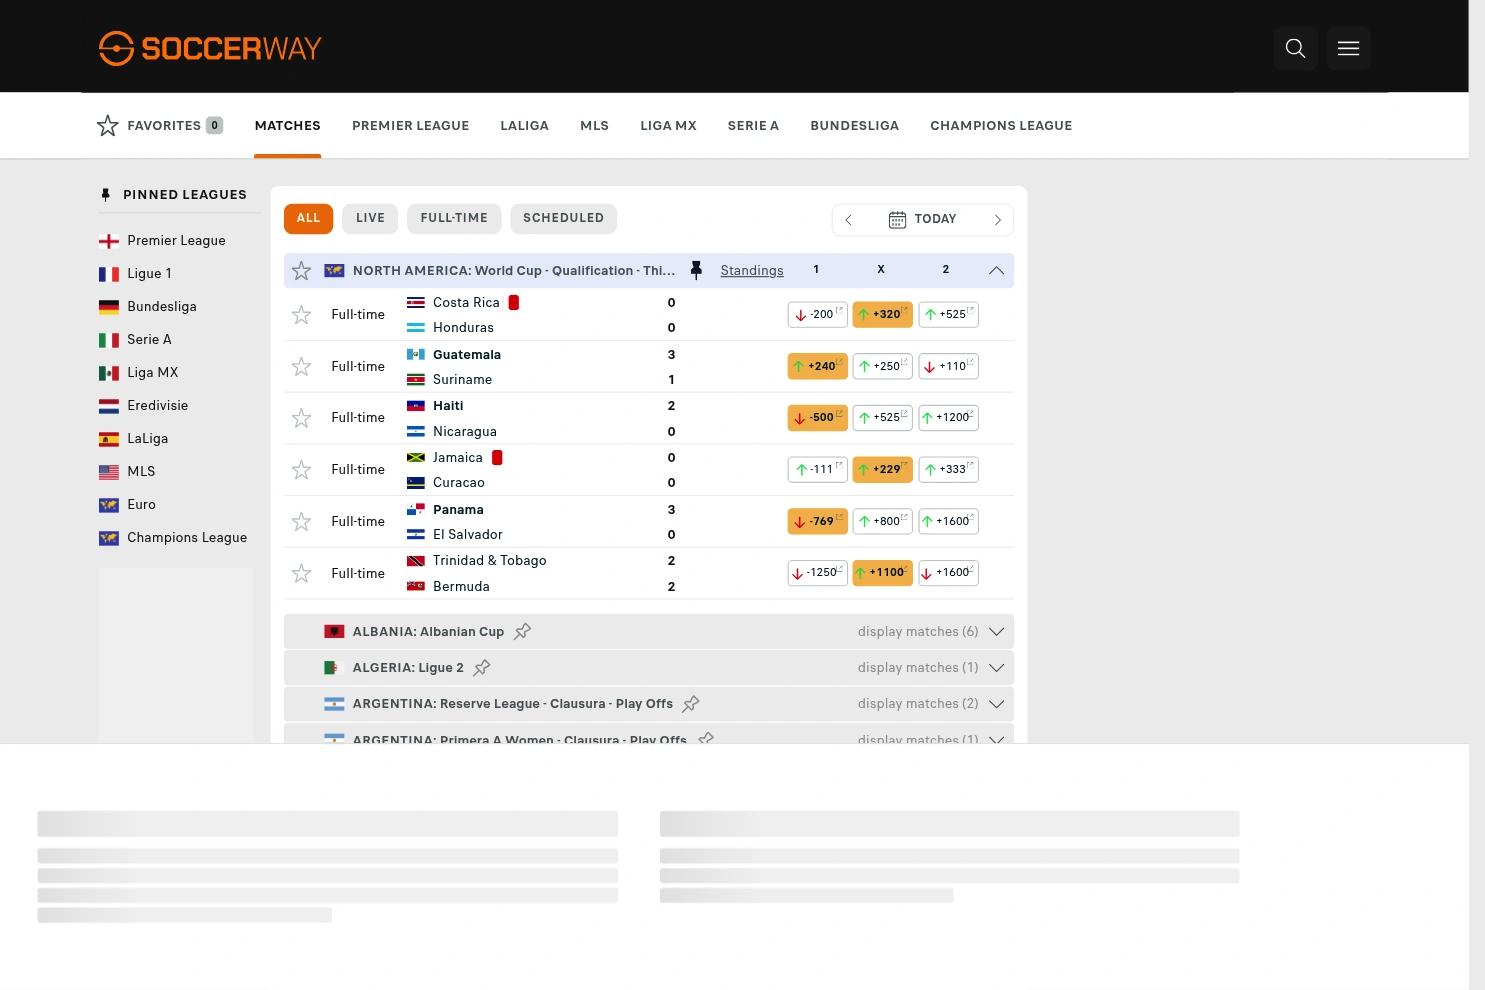
Task: Pin the Argentina Reserve League
Action: [691, 703]
